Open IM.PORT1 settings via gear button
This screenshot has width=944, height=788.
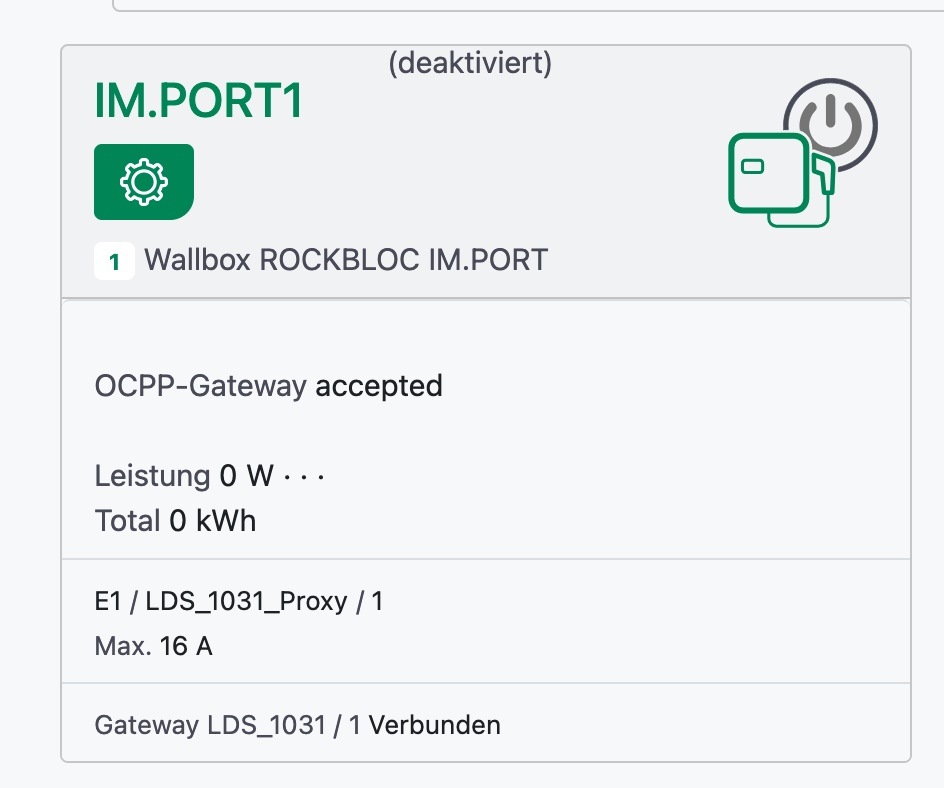tap(143, 181)
